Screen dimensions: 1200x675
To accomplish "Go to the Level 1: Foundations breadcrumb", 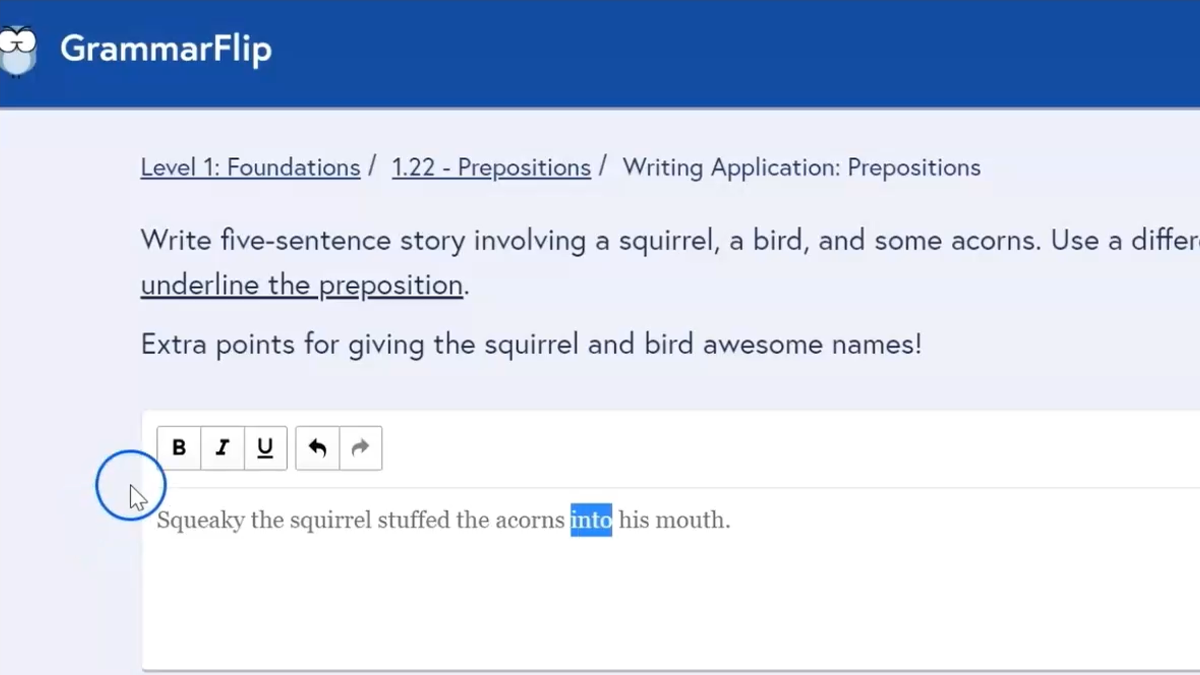I will (250, 167).
